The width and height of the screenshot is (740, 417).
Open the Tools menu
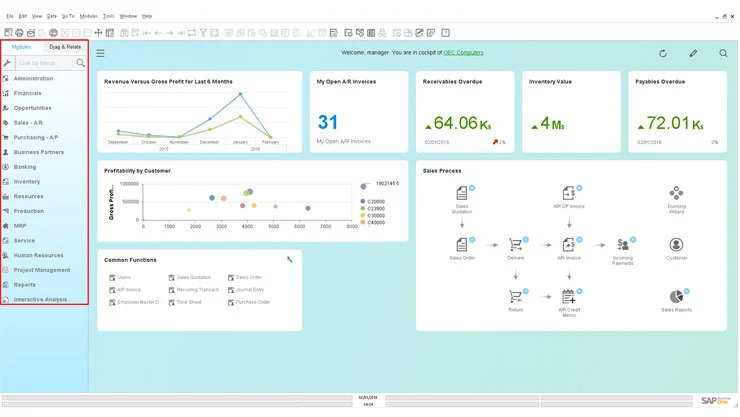pos(109,16)
